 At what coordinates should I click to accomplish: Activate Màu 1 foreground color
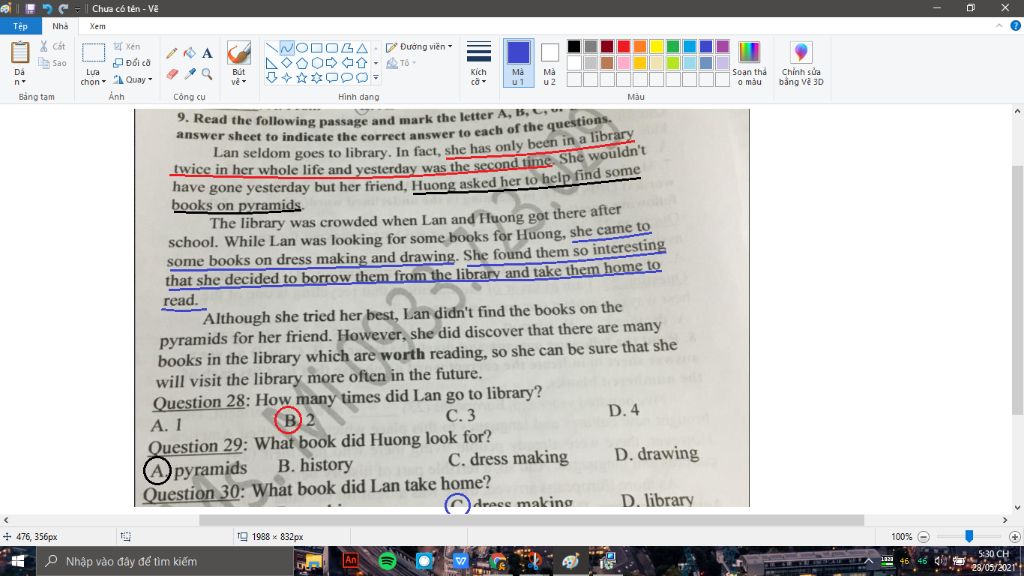[x=518, y=63]
